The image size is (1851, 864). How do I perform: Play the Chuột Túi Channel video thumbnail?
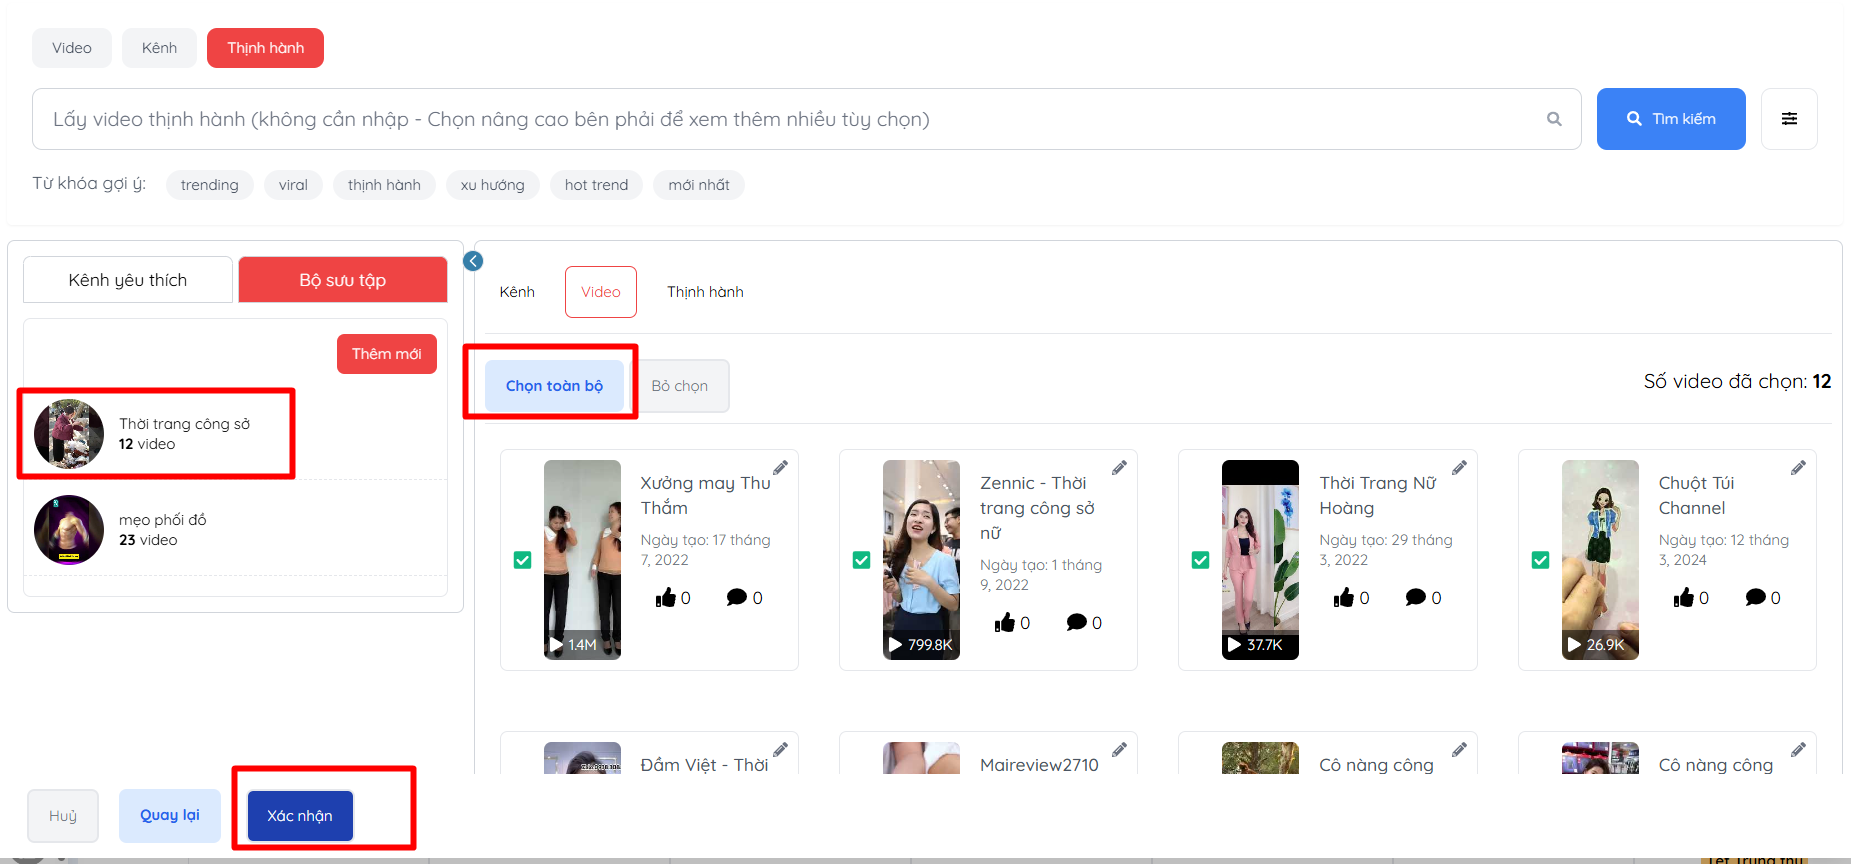(1600, 560)
